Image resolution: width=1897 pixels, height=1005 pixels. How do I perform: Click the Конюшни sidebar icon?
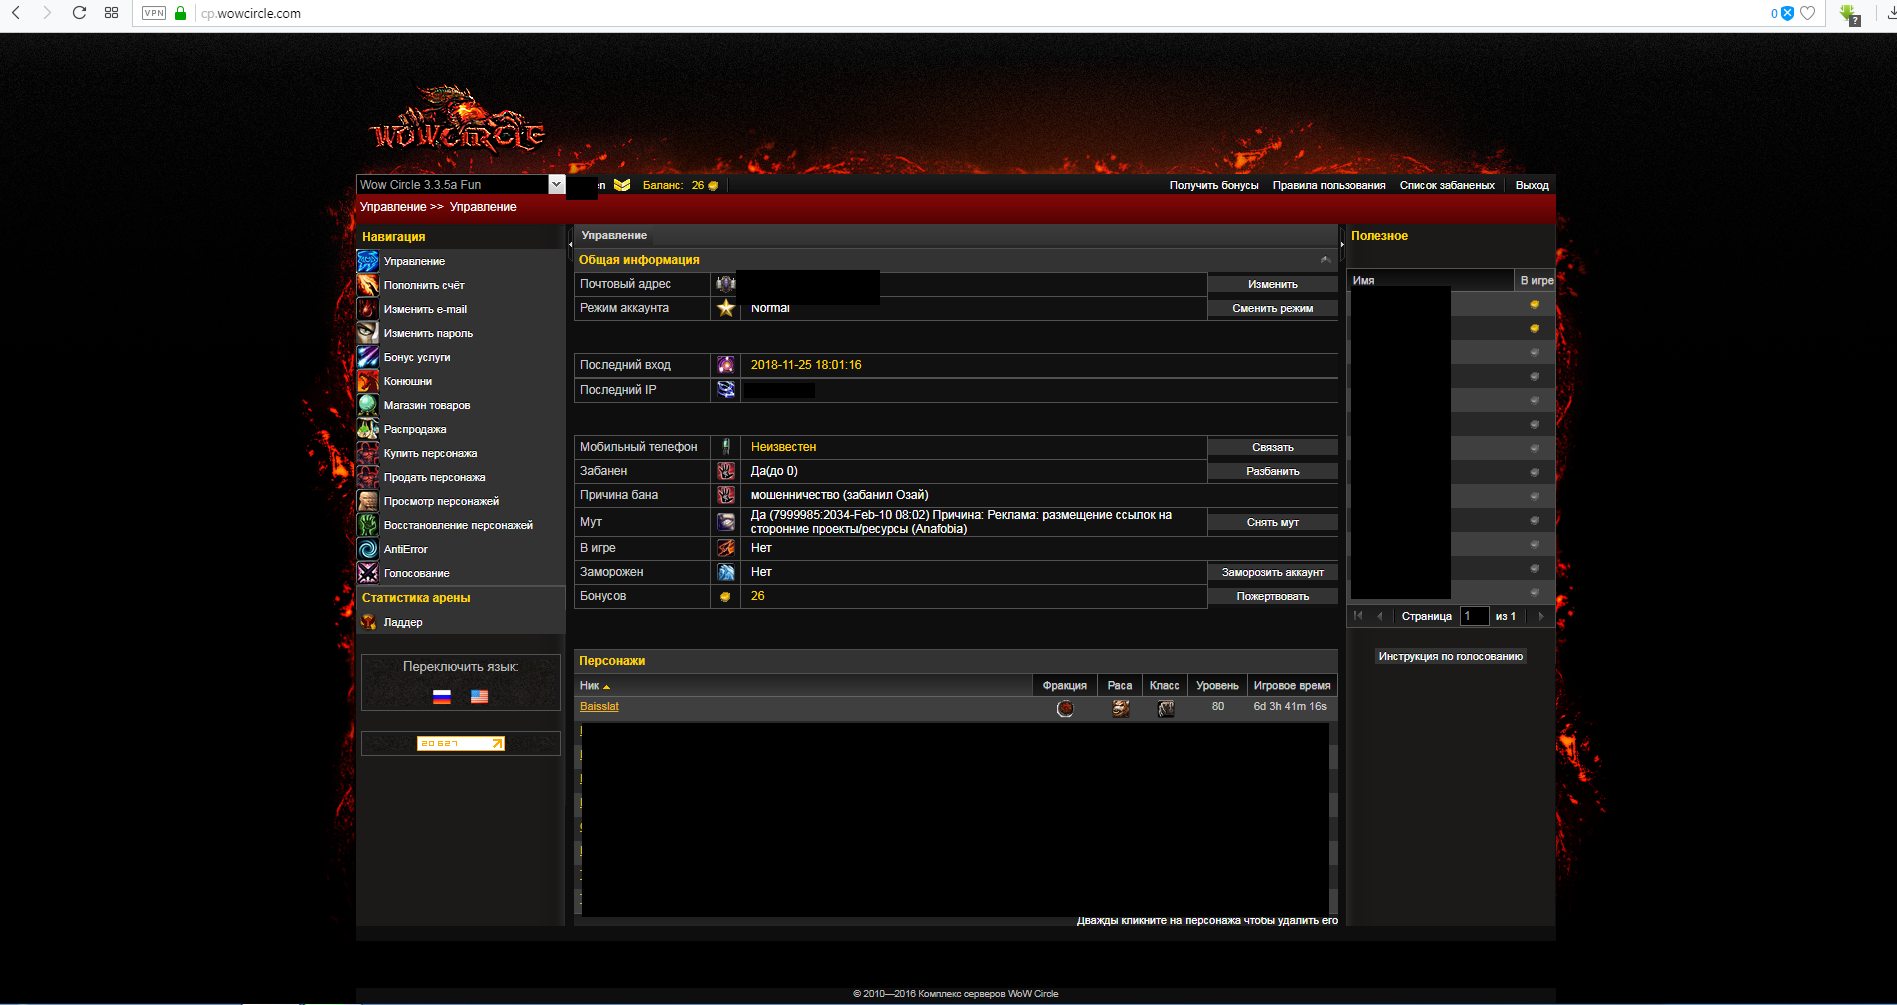[368, 381]
